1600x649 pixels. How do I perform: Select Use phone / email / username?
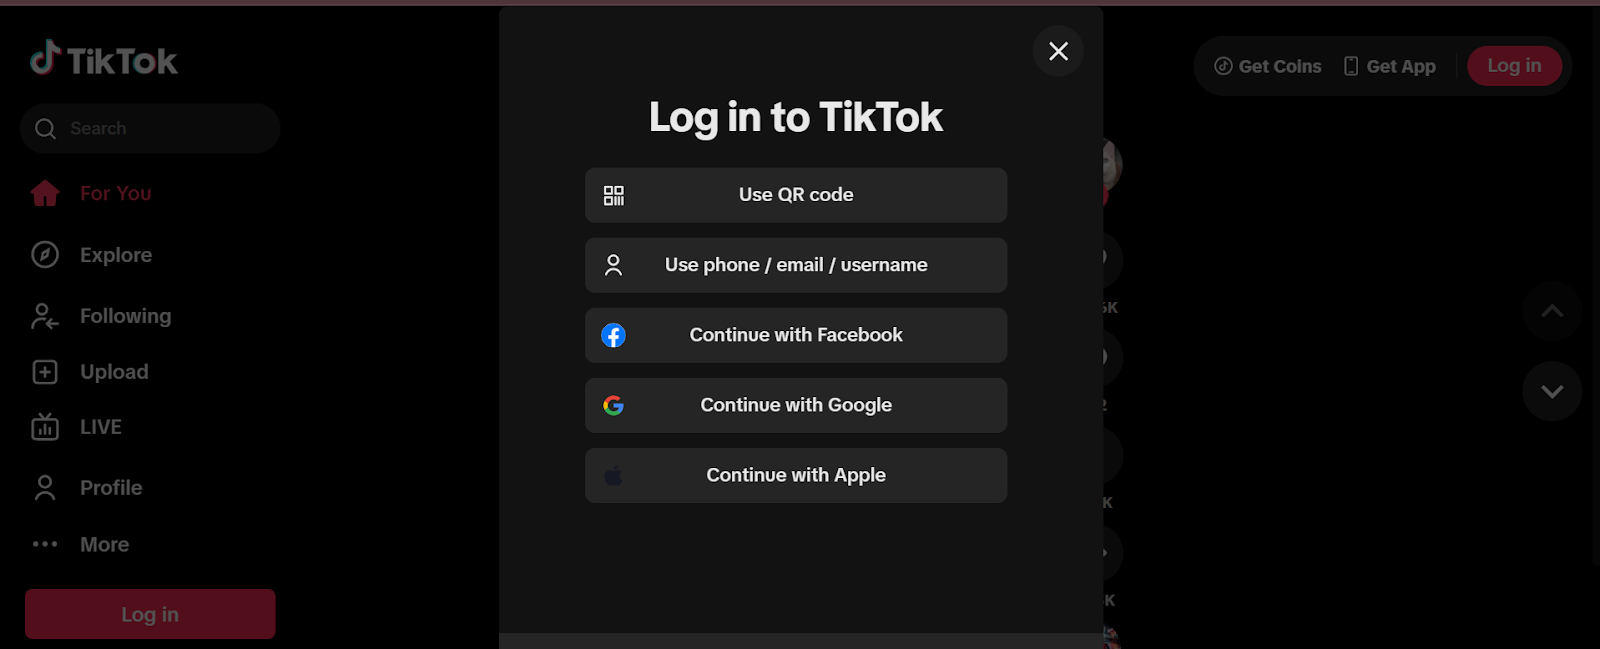(x=796, y=265)
